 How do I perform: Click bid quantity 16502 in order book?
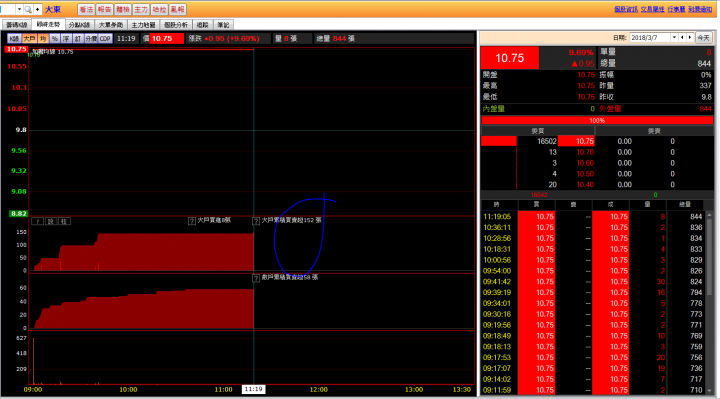[x=546, y=141]
